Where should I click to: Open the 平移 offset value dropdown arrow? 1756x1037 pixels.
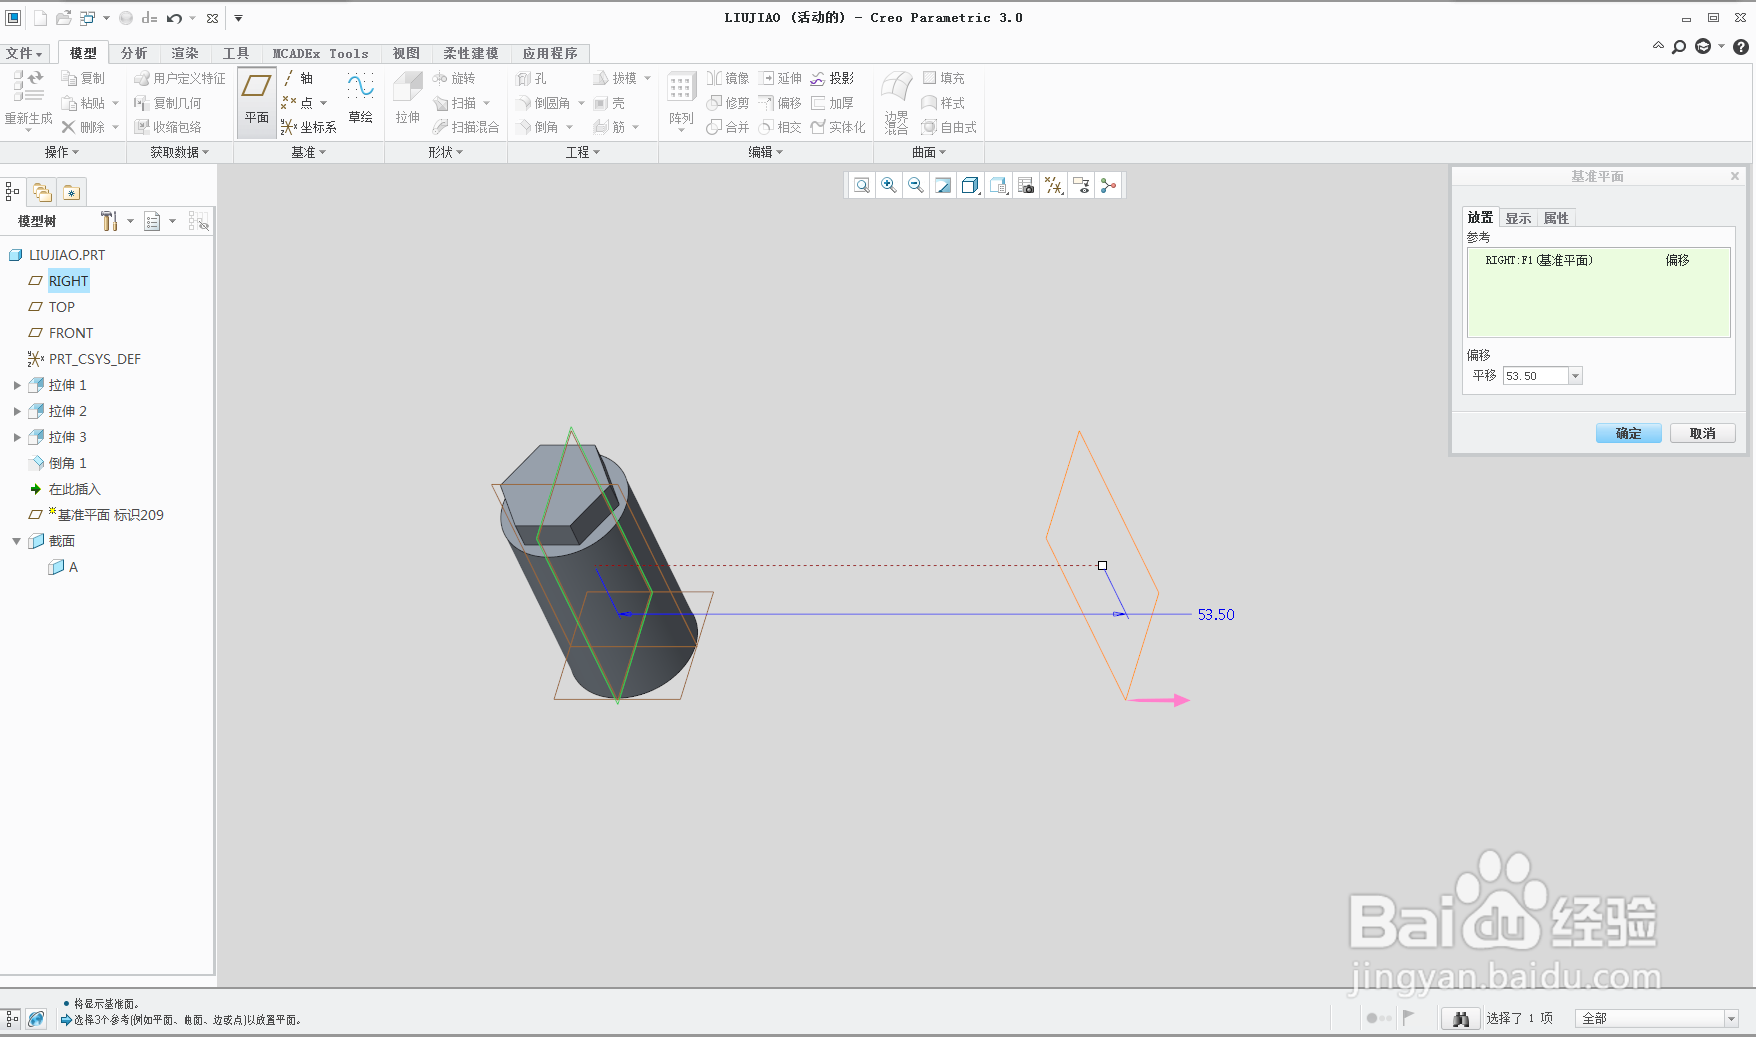coord(1575,376)
